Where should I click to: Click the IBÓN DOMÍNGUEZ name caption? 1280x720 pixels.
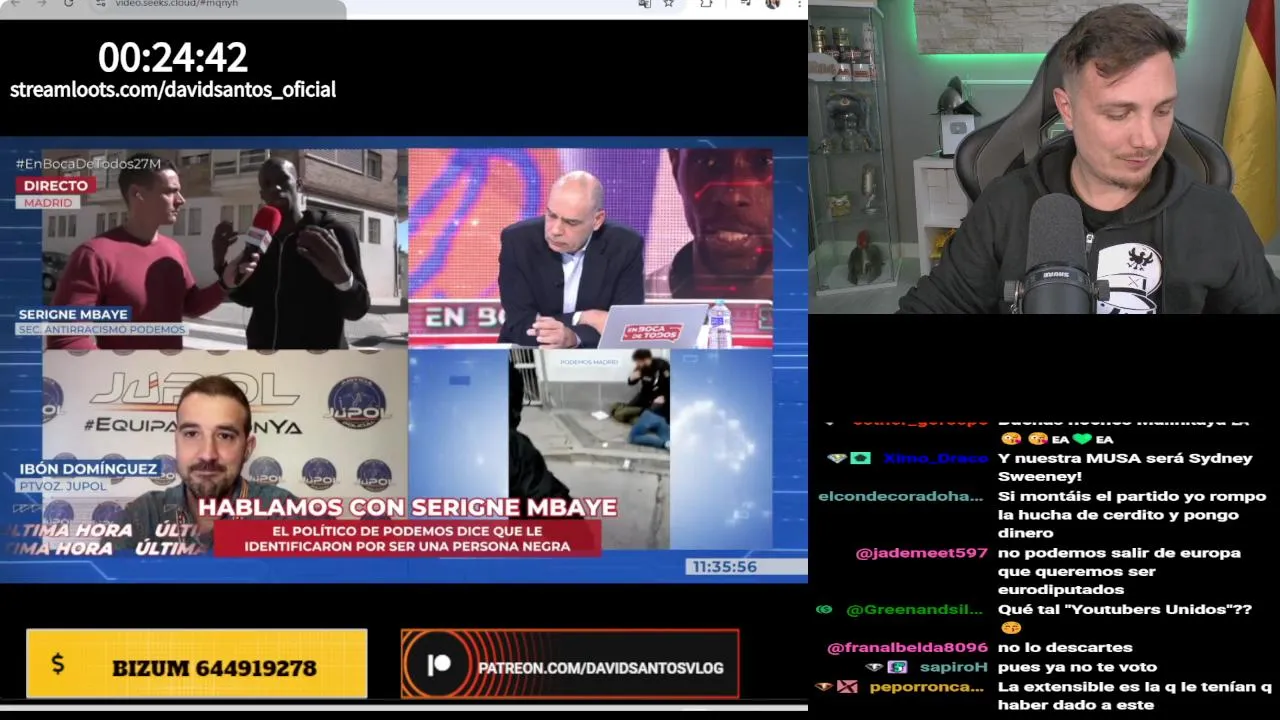88,469
